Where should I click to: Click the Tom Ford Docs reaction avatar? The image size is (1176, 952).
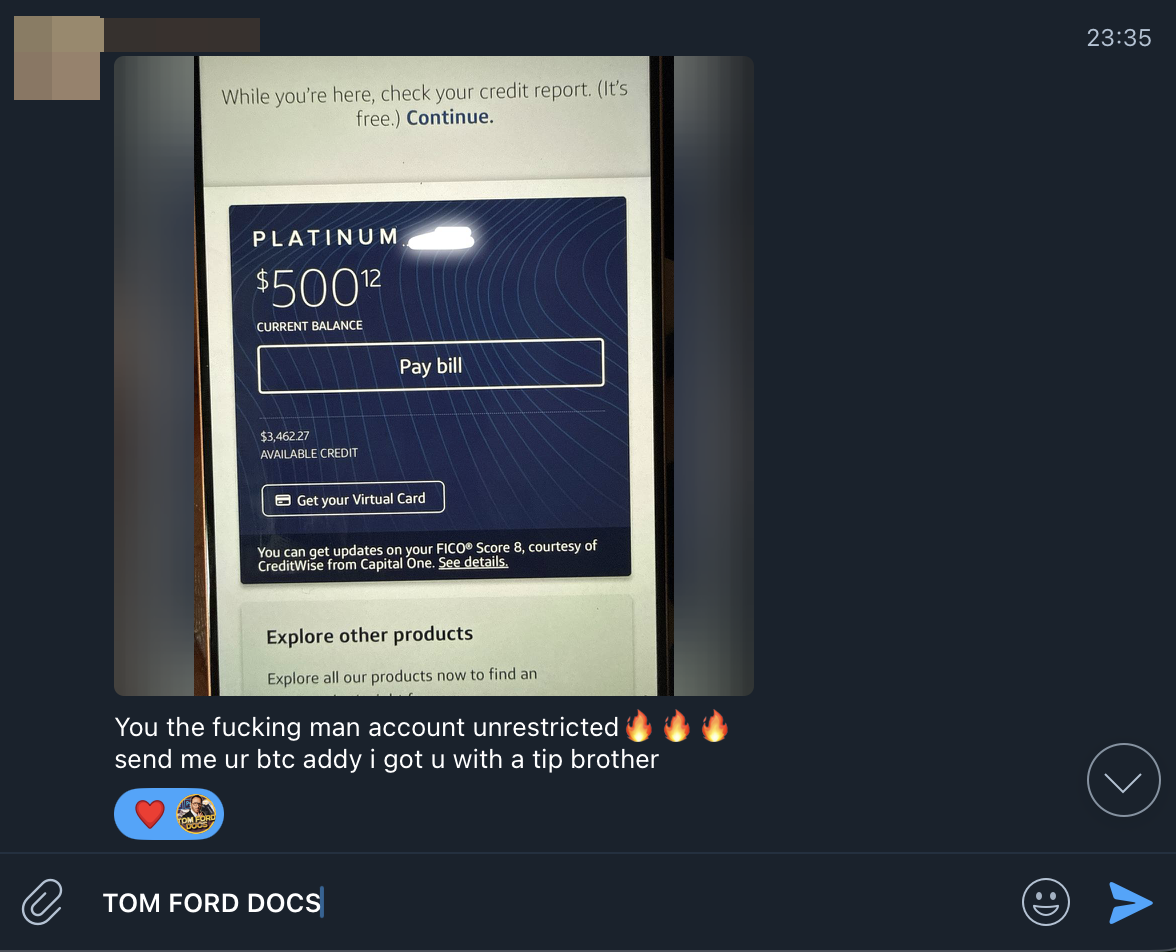click(196, 814)
